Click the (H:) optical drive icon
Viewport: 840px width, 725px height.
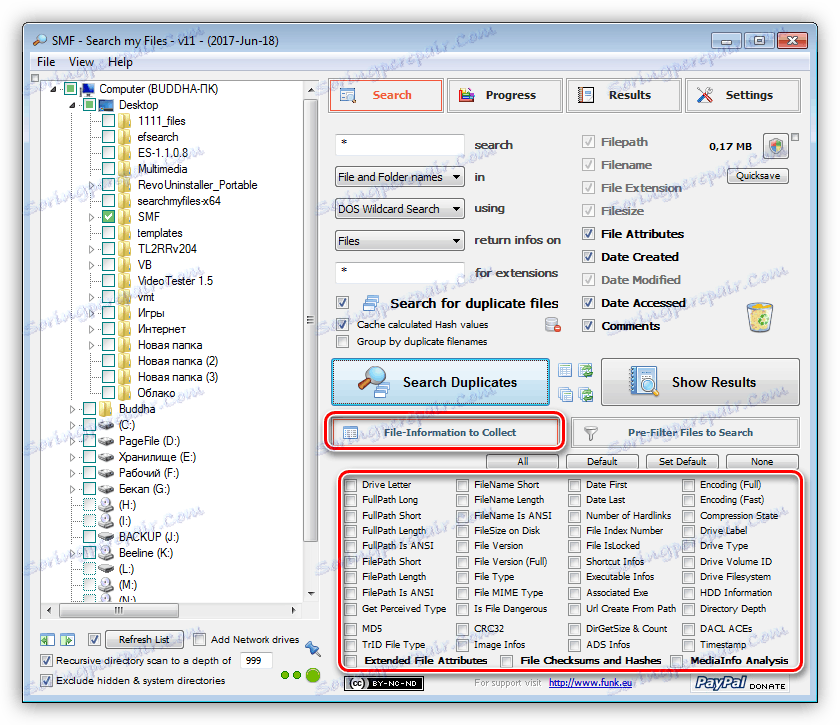pyautogui.click(x=106, y=505)
